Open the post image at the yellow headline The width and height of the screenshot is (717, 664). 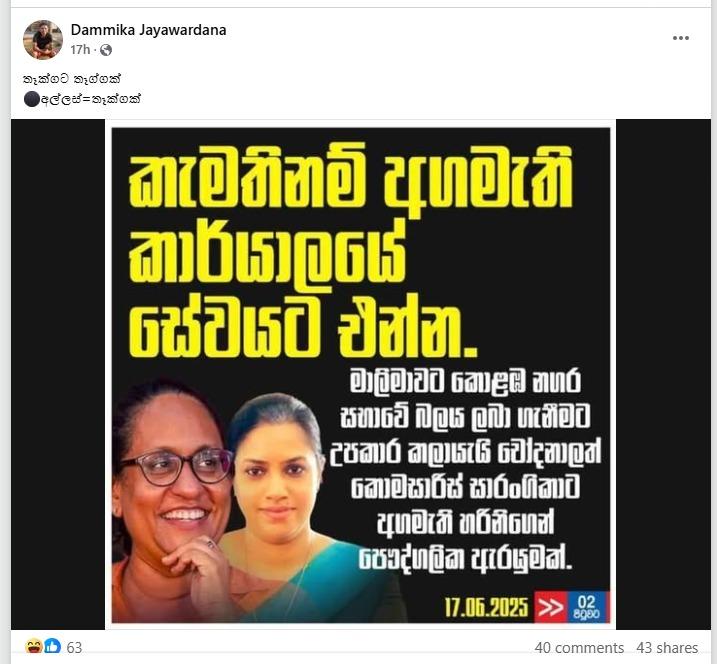pos(350,249)
